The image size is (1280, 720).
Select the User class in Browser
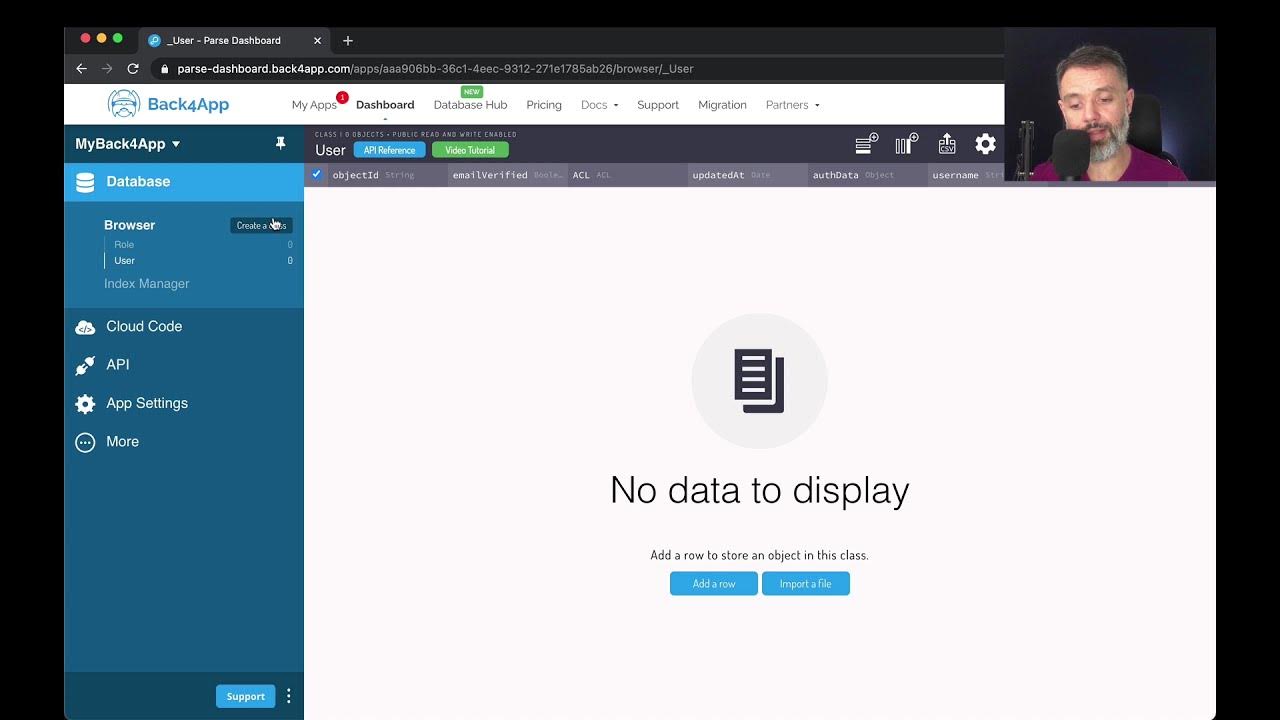(x=124, y=261)
